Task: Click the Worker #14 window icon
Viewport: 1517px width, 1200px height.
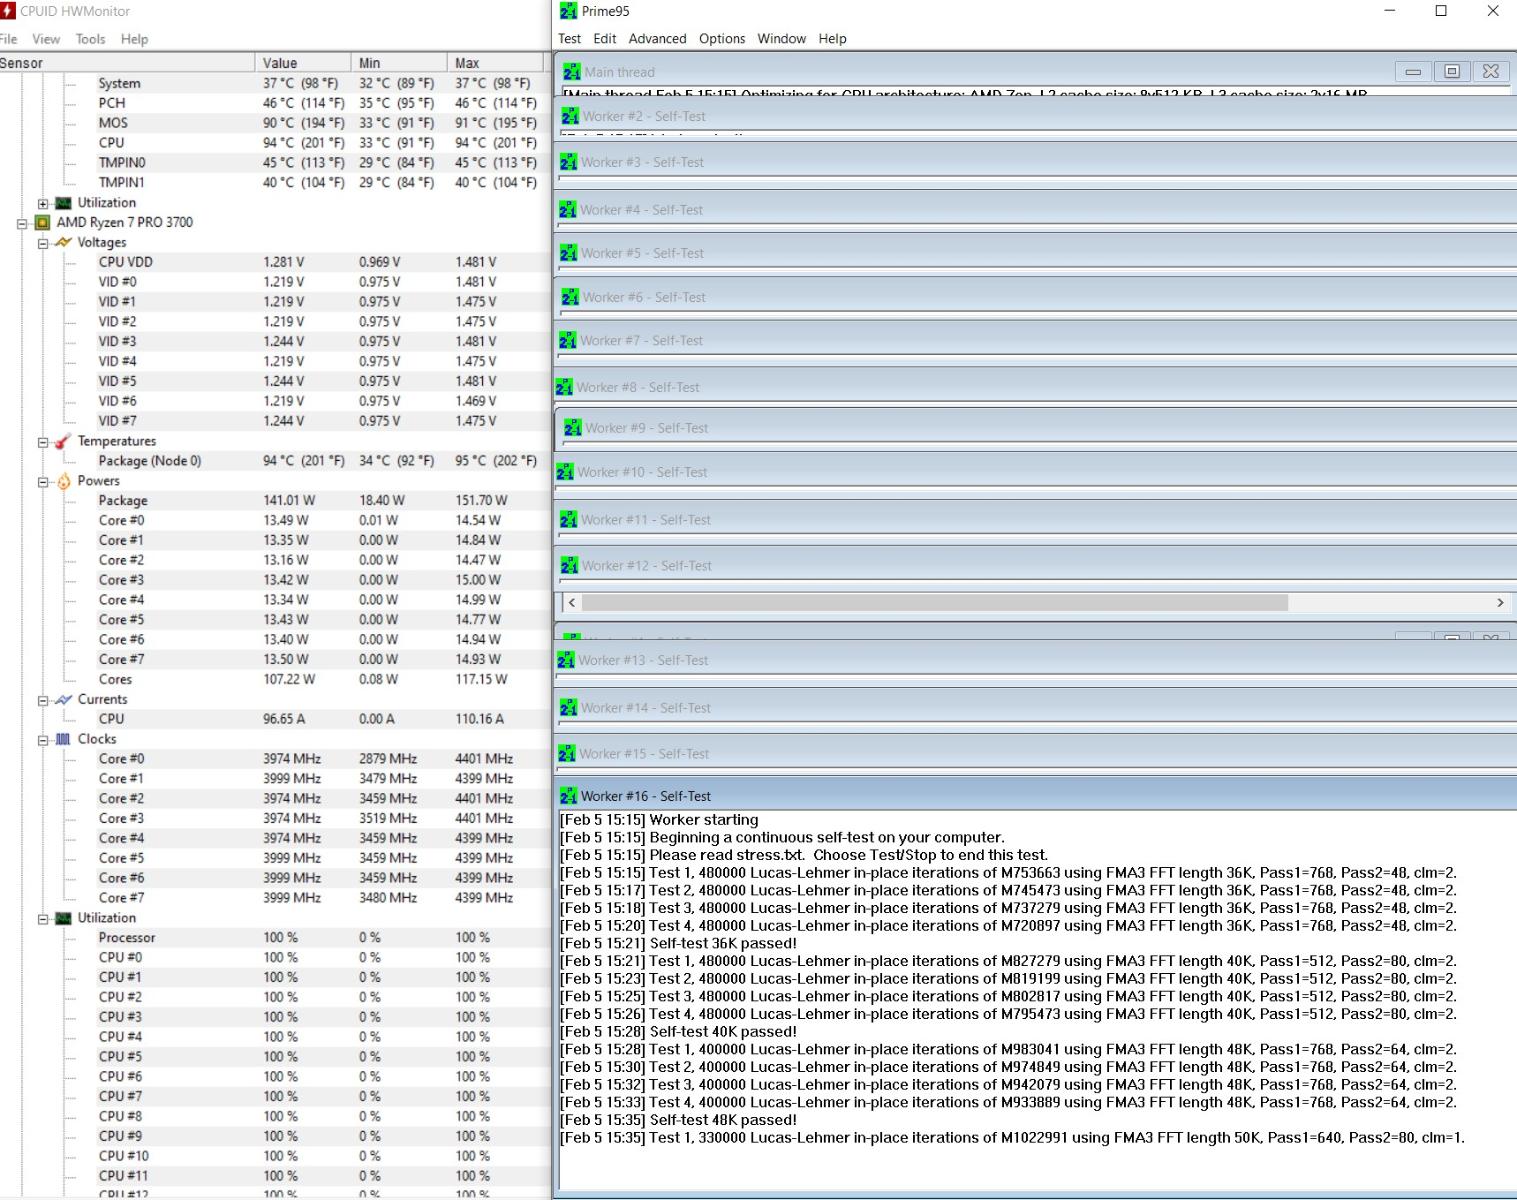Action: [569, 708]
